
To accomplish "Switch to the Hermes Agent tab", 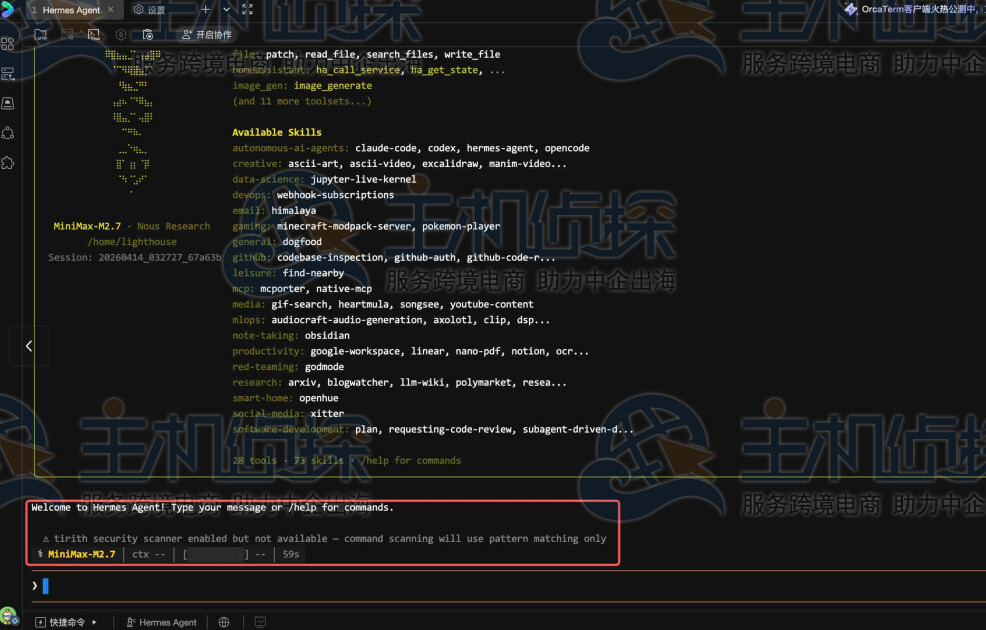I will click(x=70, y=10).
